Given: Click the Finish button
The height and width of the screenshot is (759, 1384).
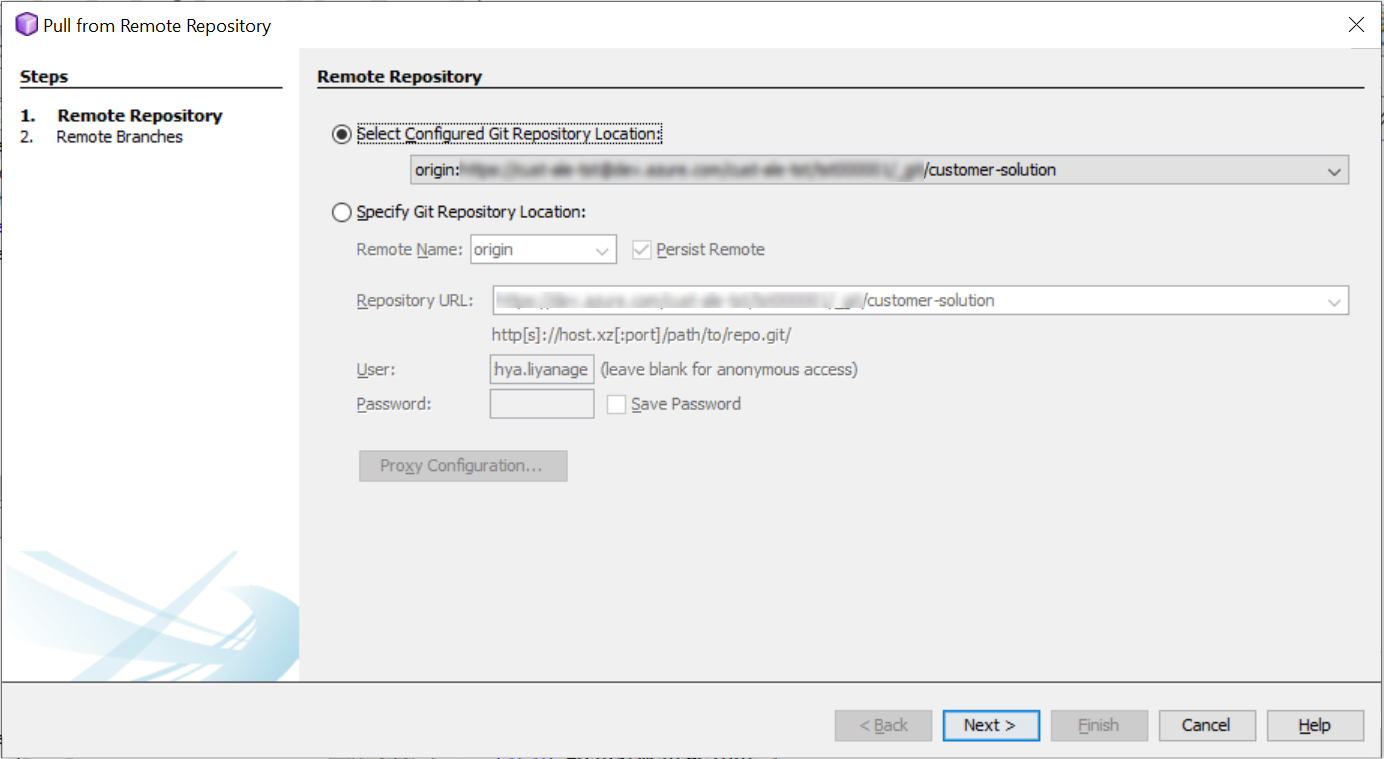Looking at the screenshot, I should point(1097,725).
